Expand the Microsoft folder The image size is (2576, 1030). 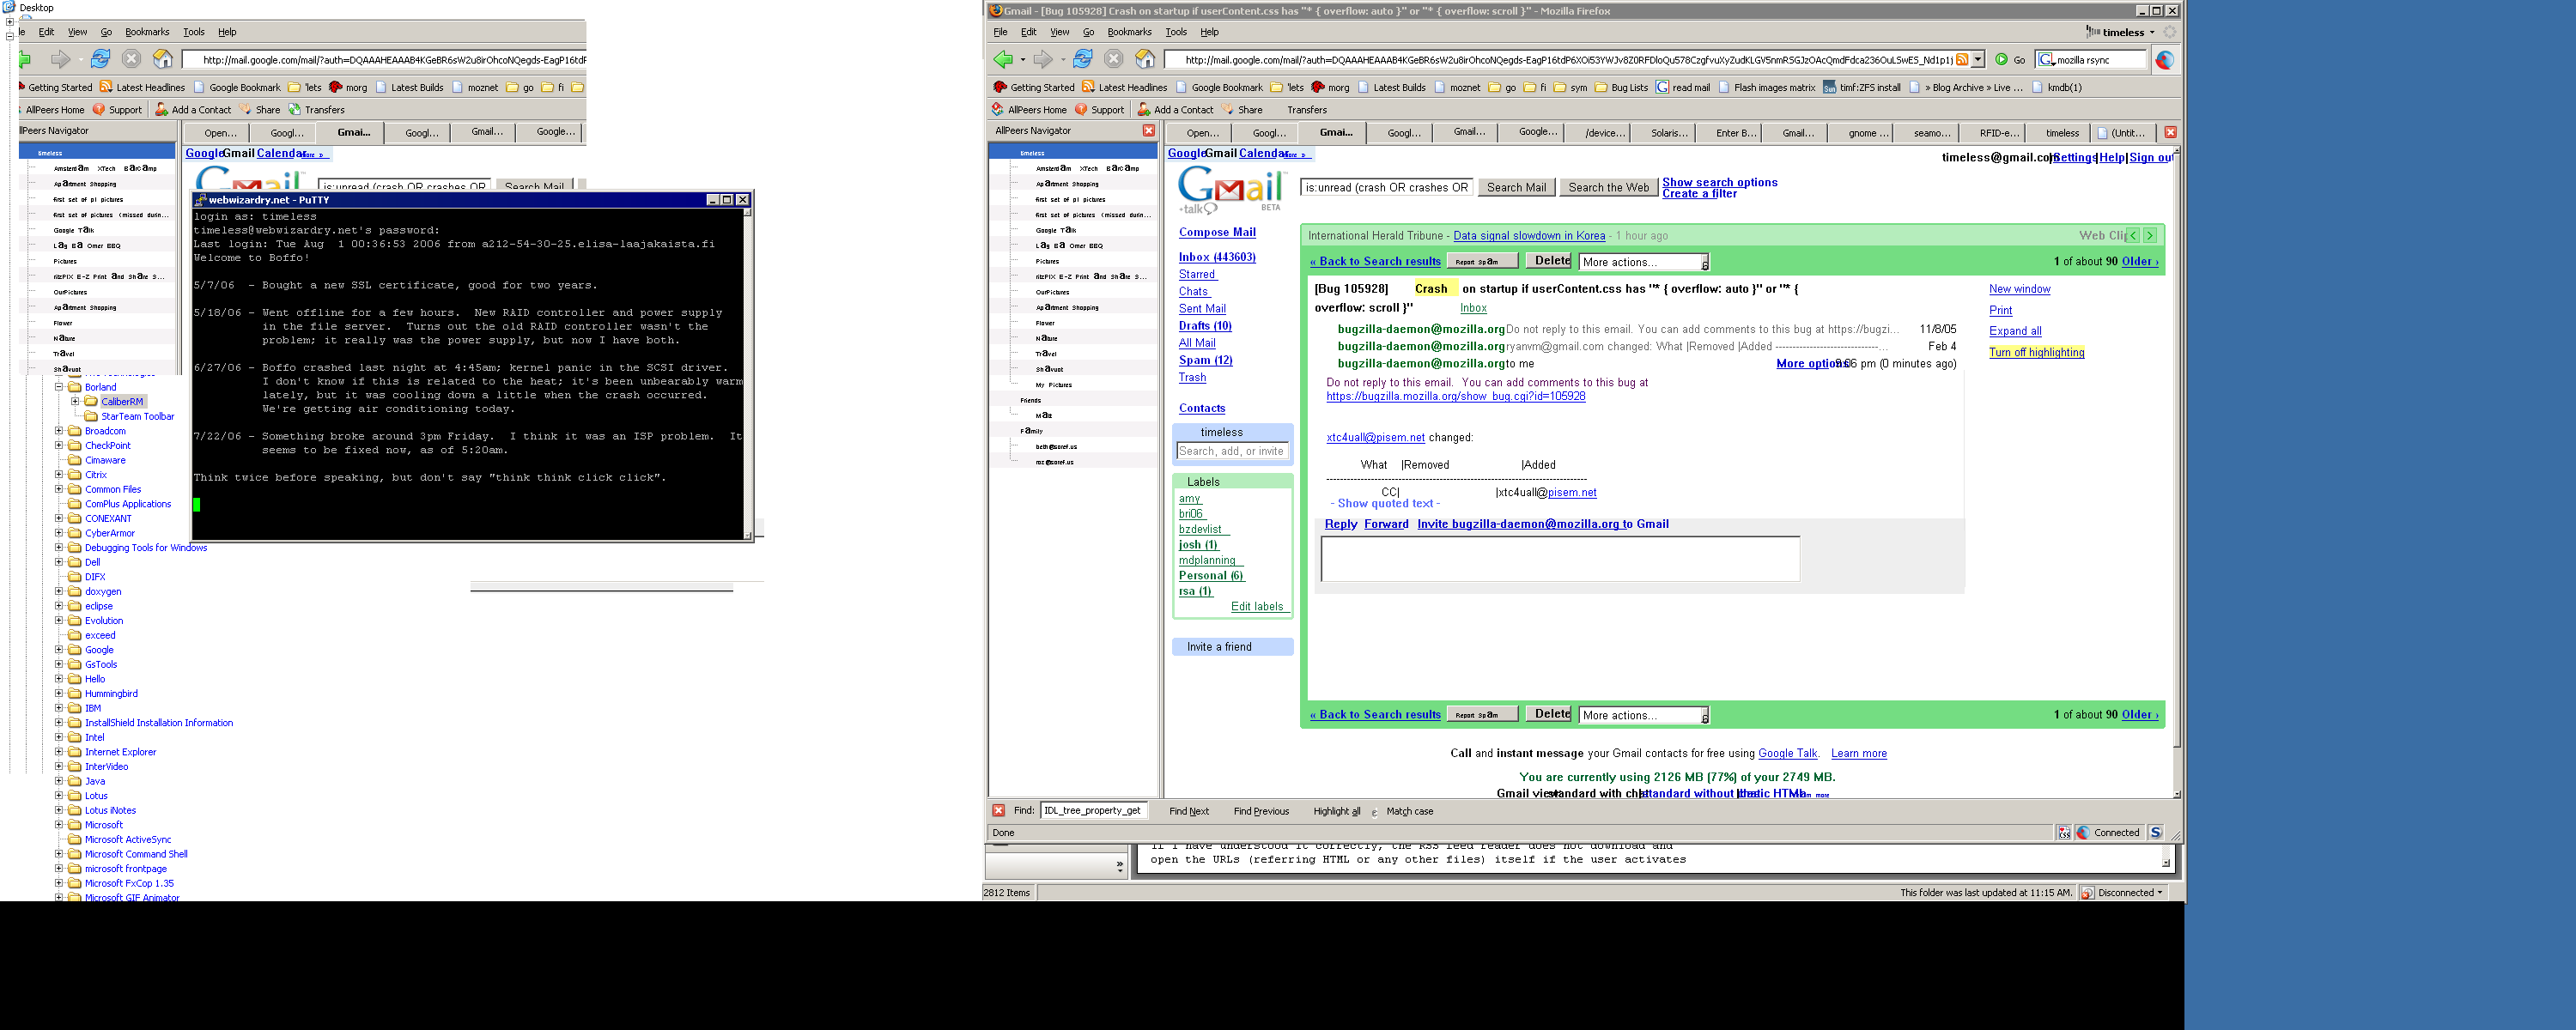coord(59,825)
